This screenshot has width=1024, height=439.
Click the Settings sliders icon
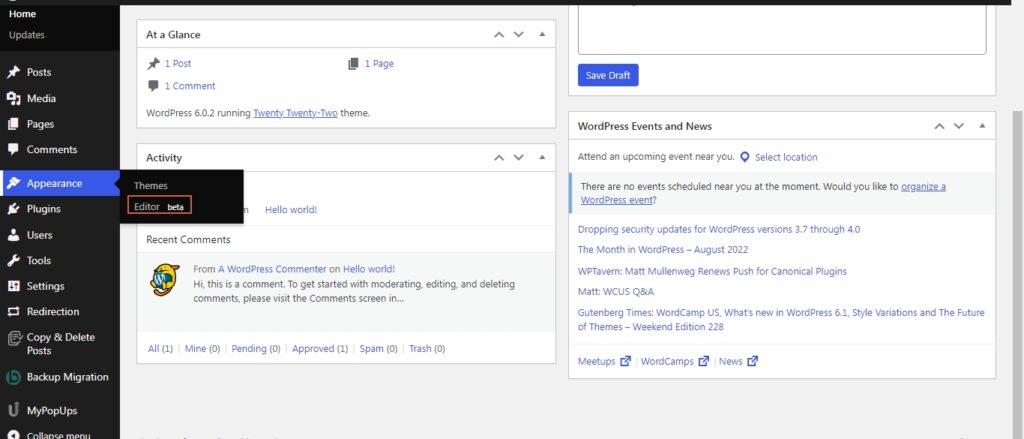coord(13,286)
